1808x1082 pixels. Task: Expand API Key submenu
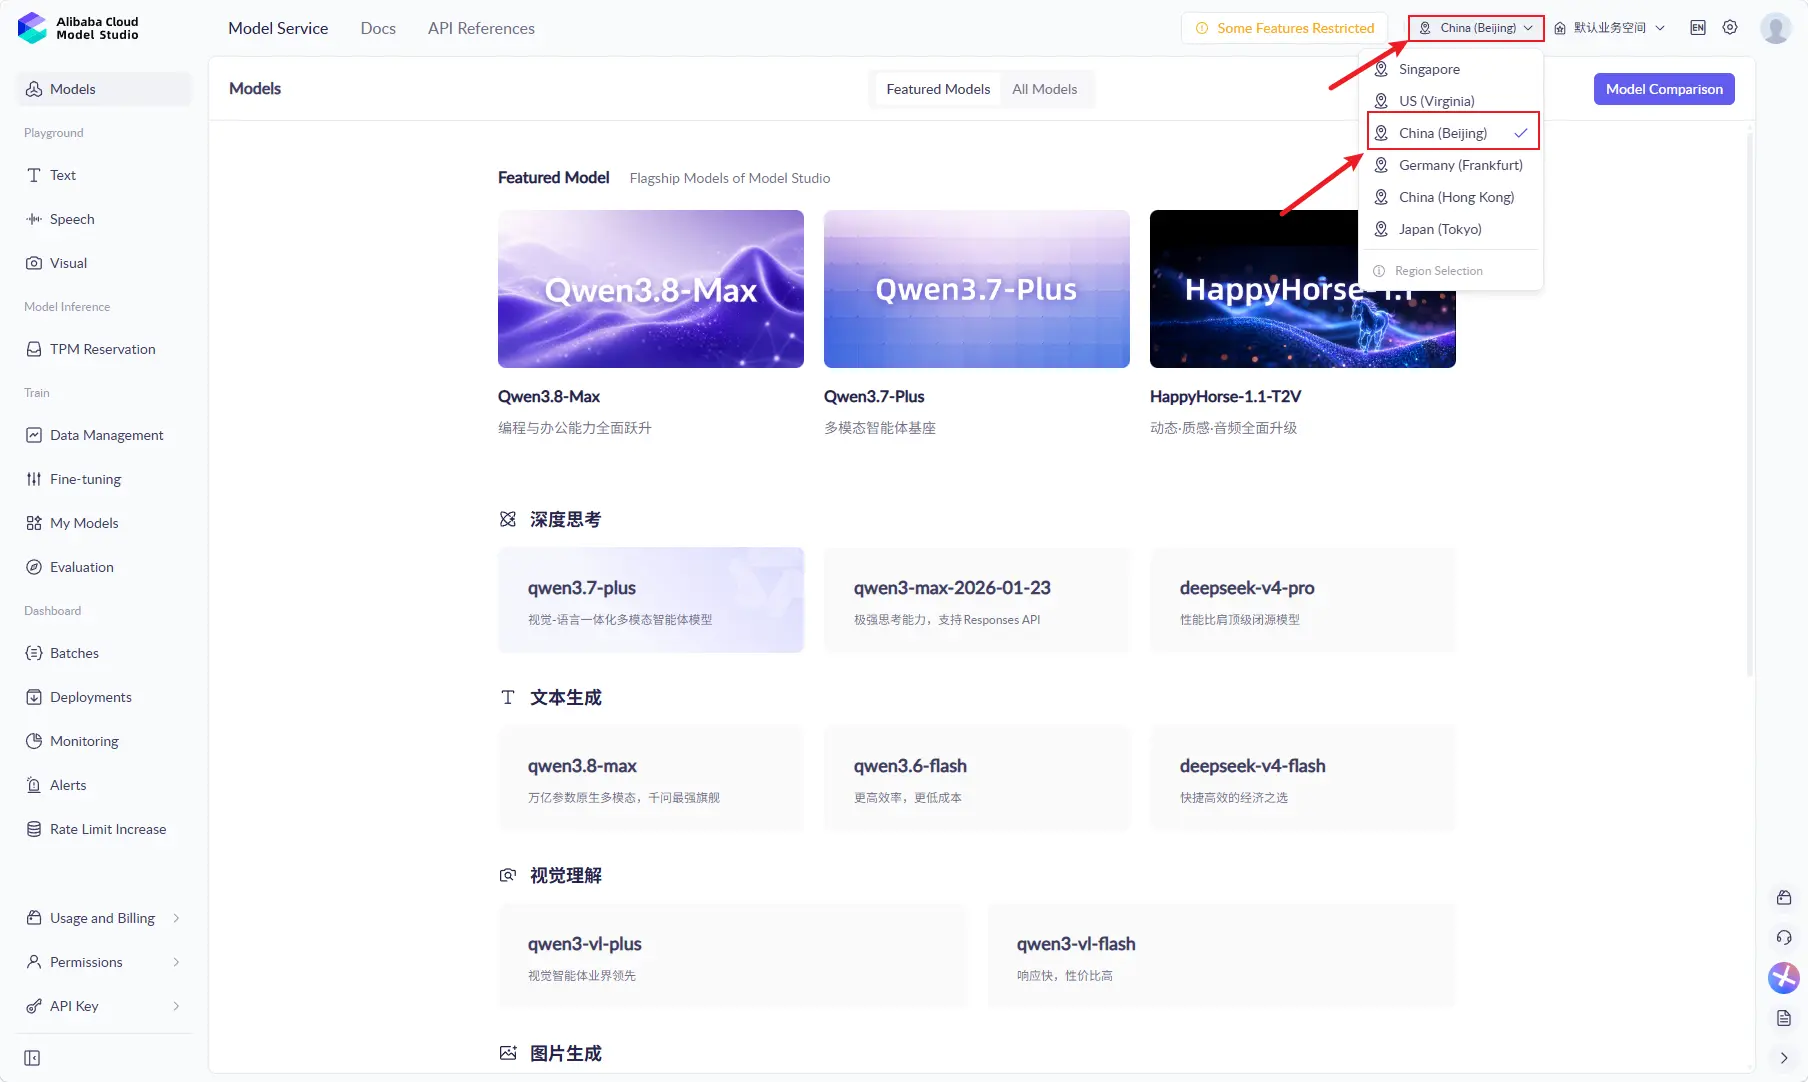point(104,1006)
